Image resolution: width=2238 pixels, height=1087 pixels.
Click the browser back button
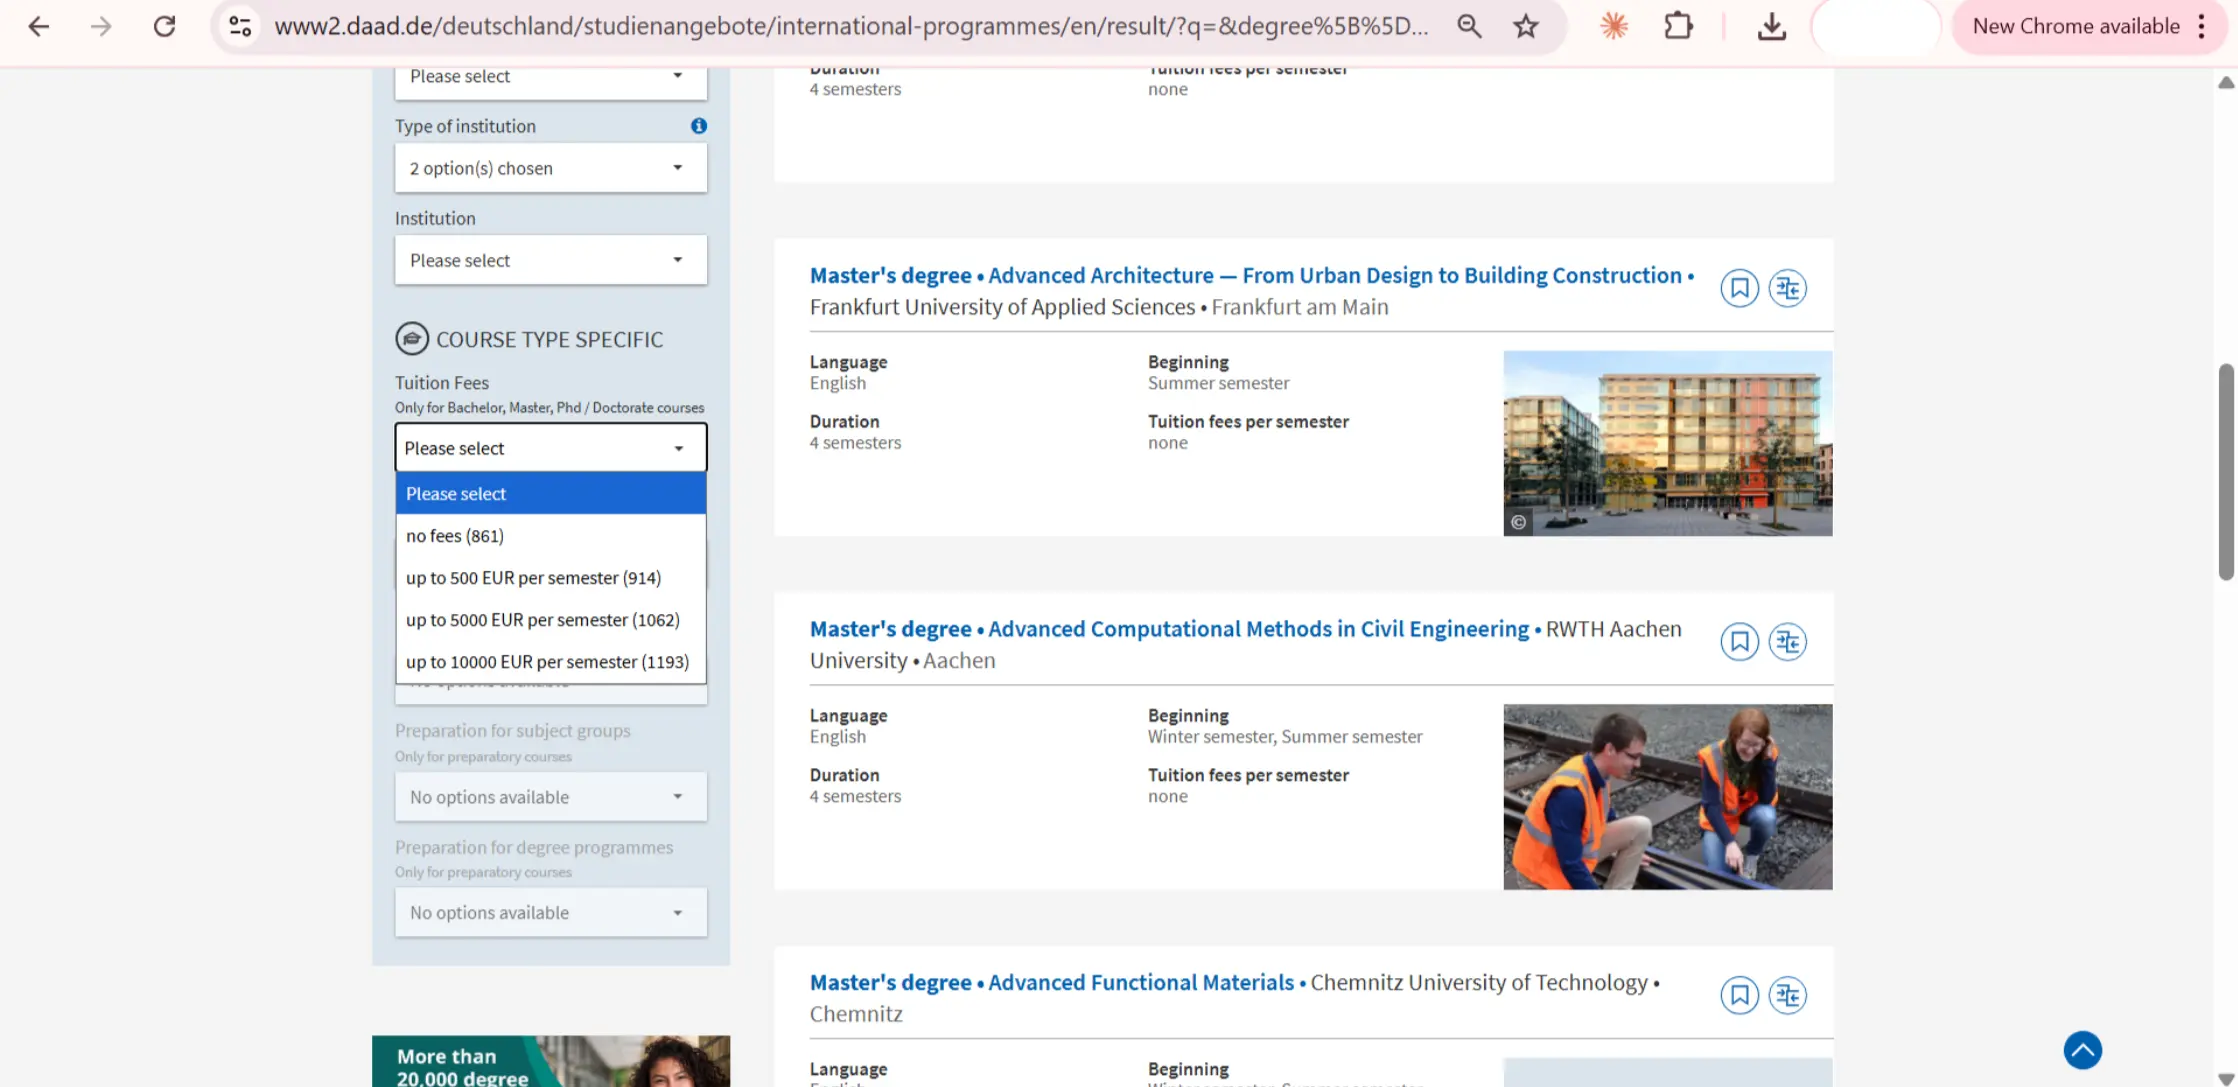tap(38, 27)
